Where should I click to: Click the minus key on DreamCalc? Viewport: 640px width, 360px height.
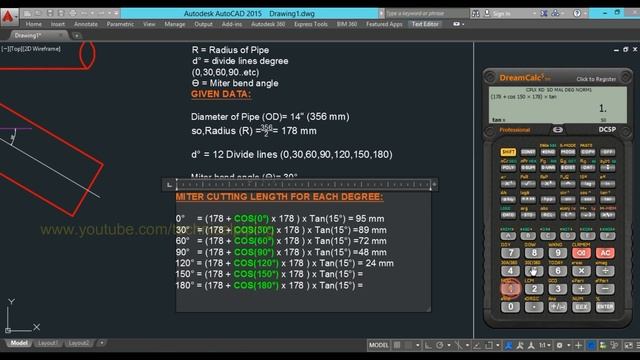(x=605, y=289)
